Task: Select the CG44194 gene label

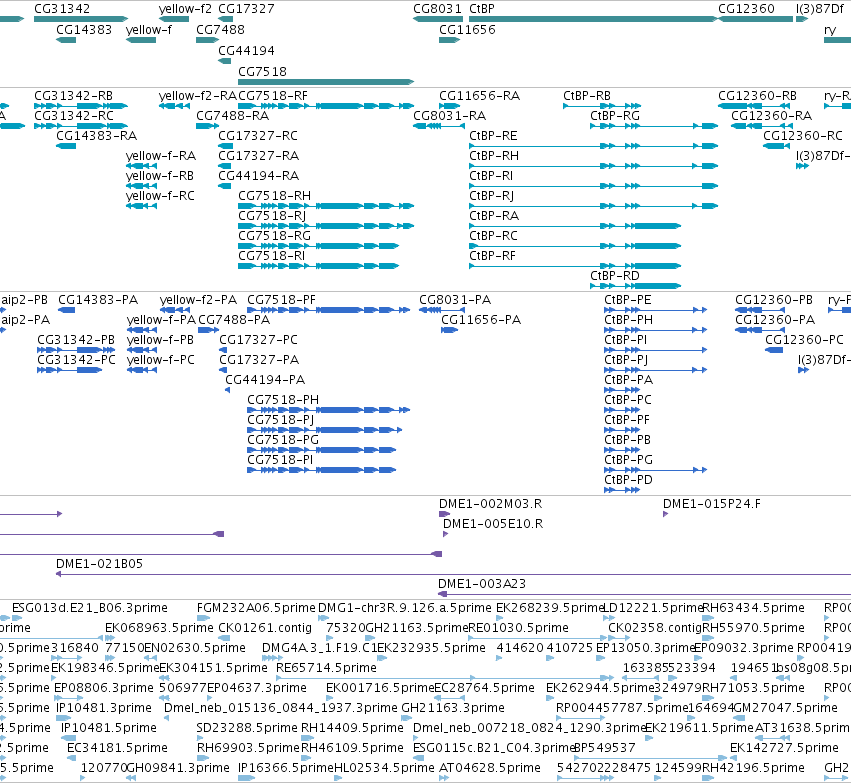Action: [246, 50]
